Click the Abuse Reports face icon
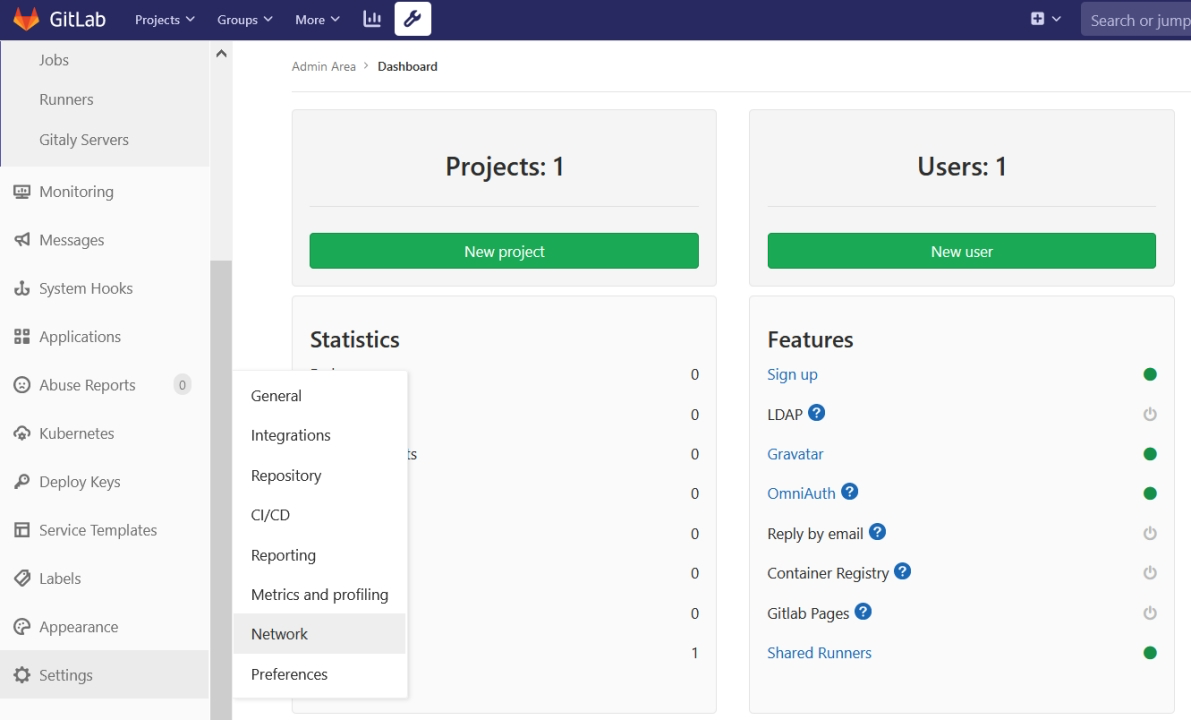This screenshot has width=1191, height=720. [x=22, y=385]
